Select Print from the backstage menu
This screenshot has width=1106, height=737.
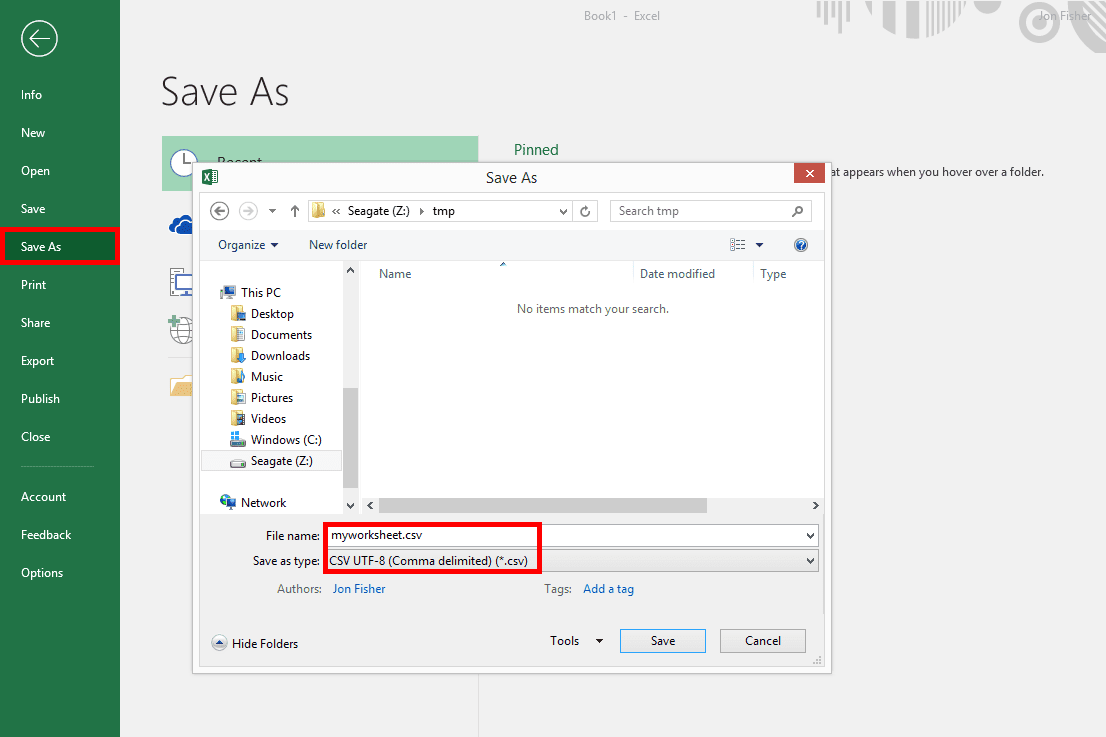tap(34, 285)
